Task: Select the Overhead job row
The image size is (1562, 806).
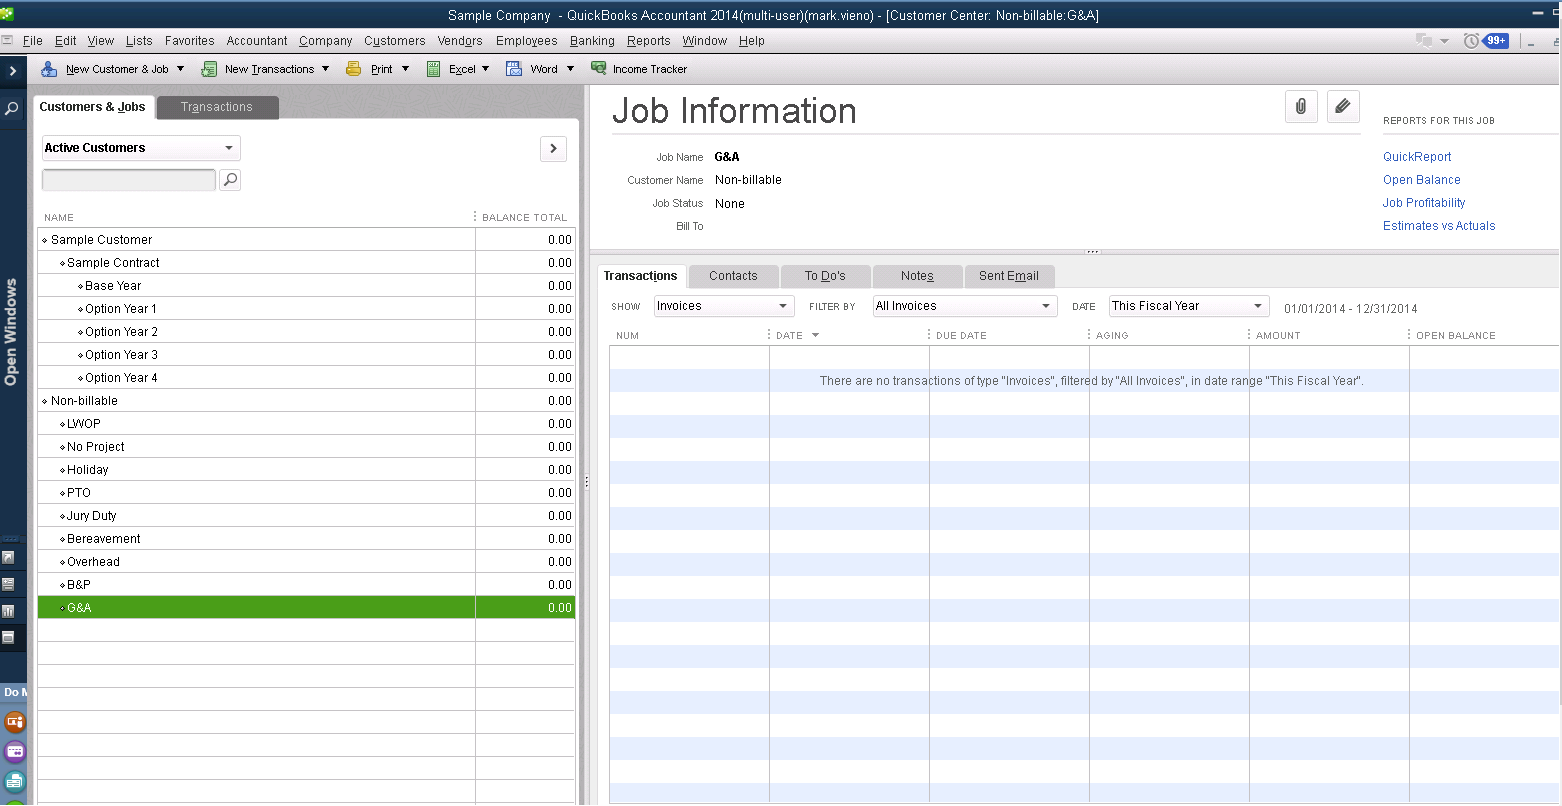Action: (x=306, y=562)
